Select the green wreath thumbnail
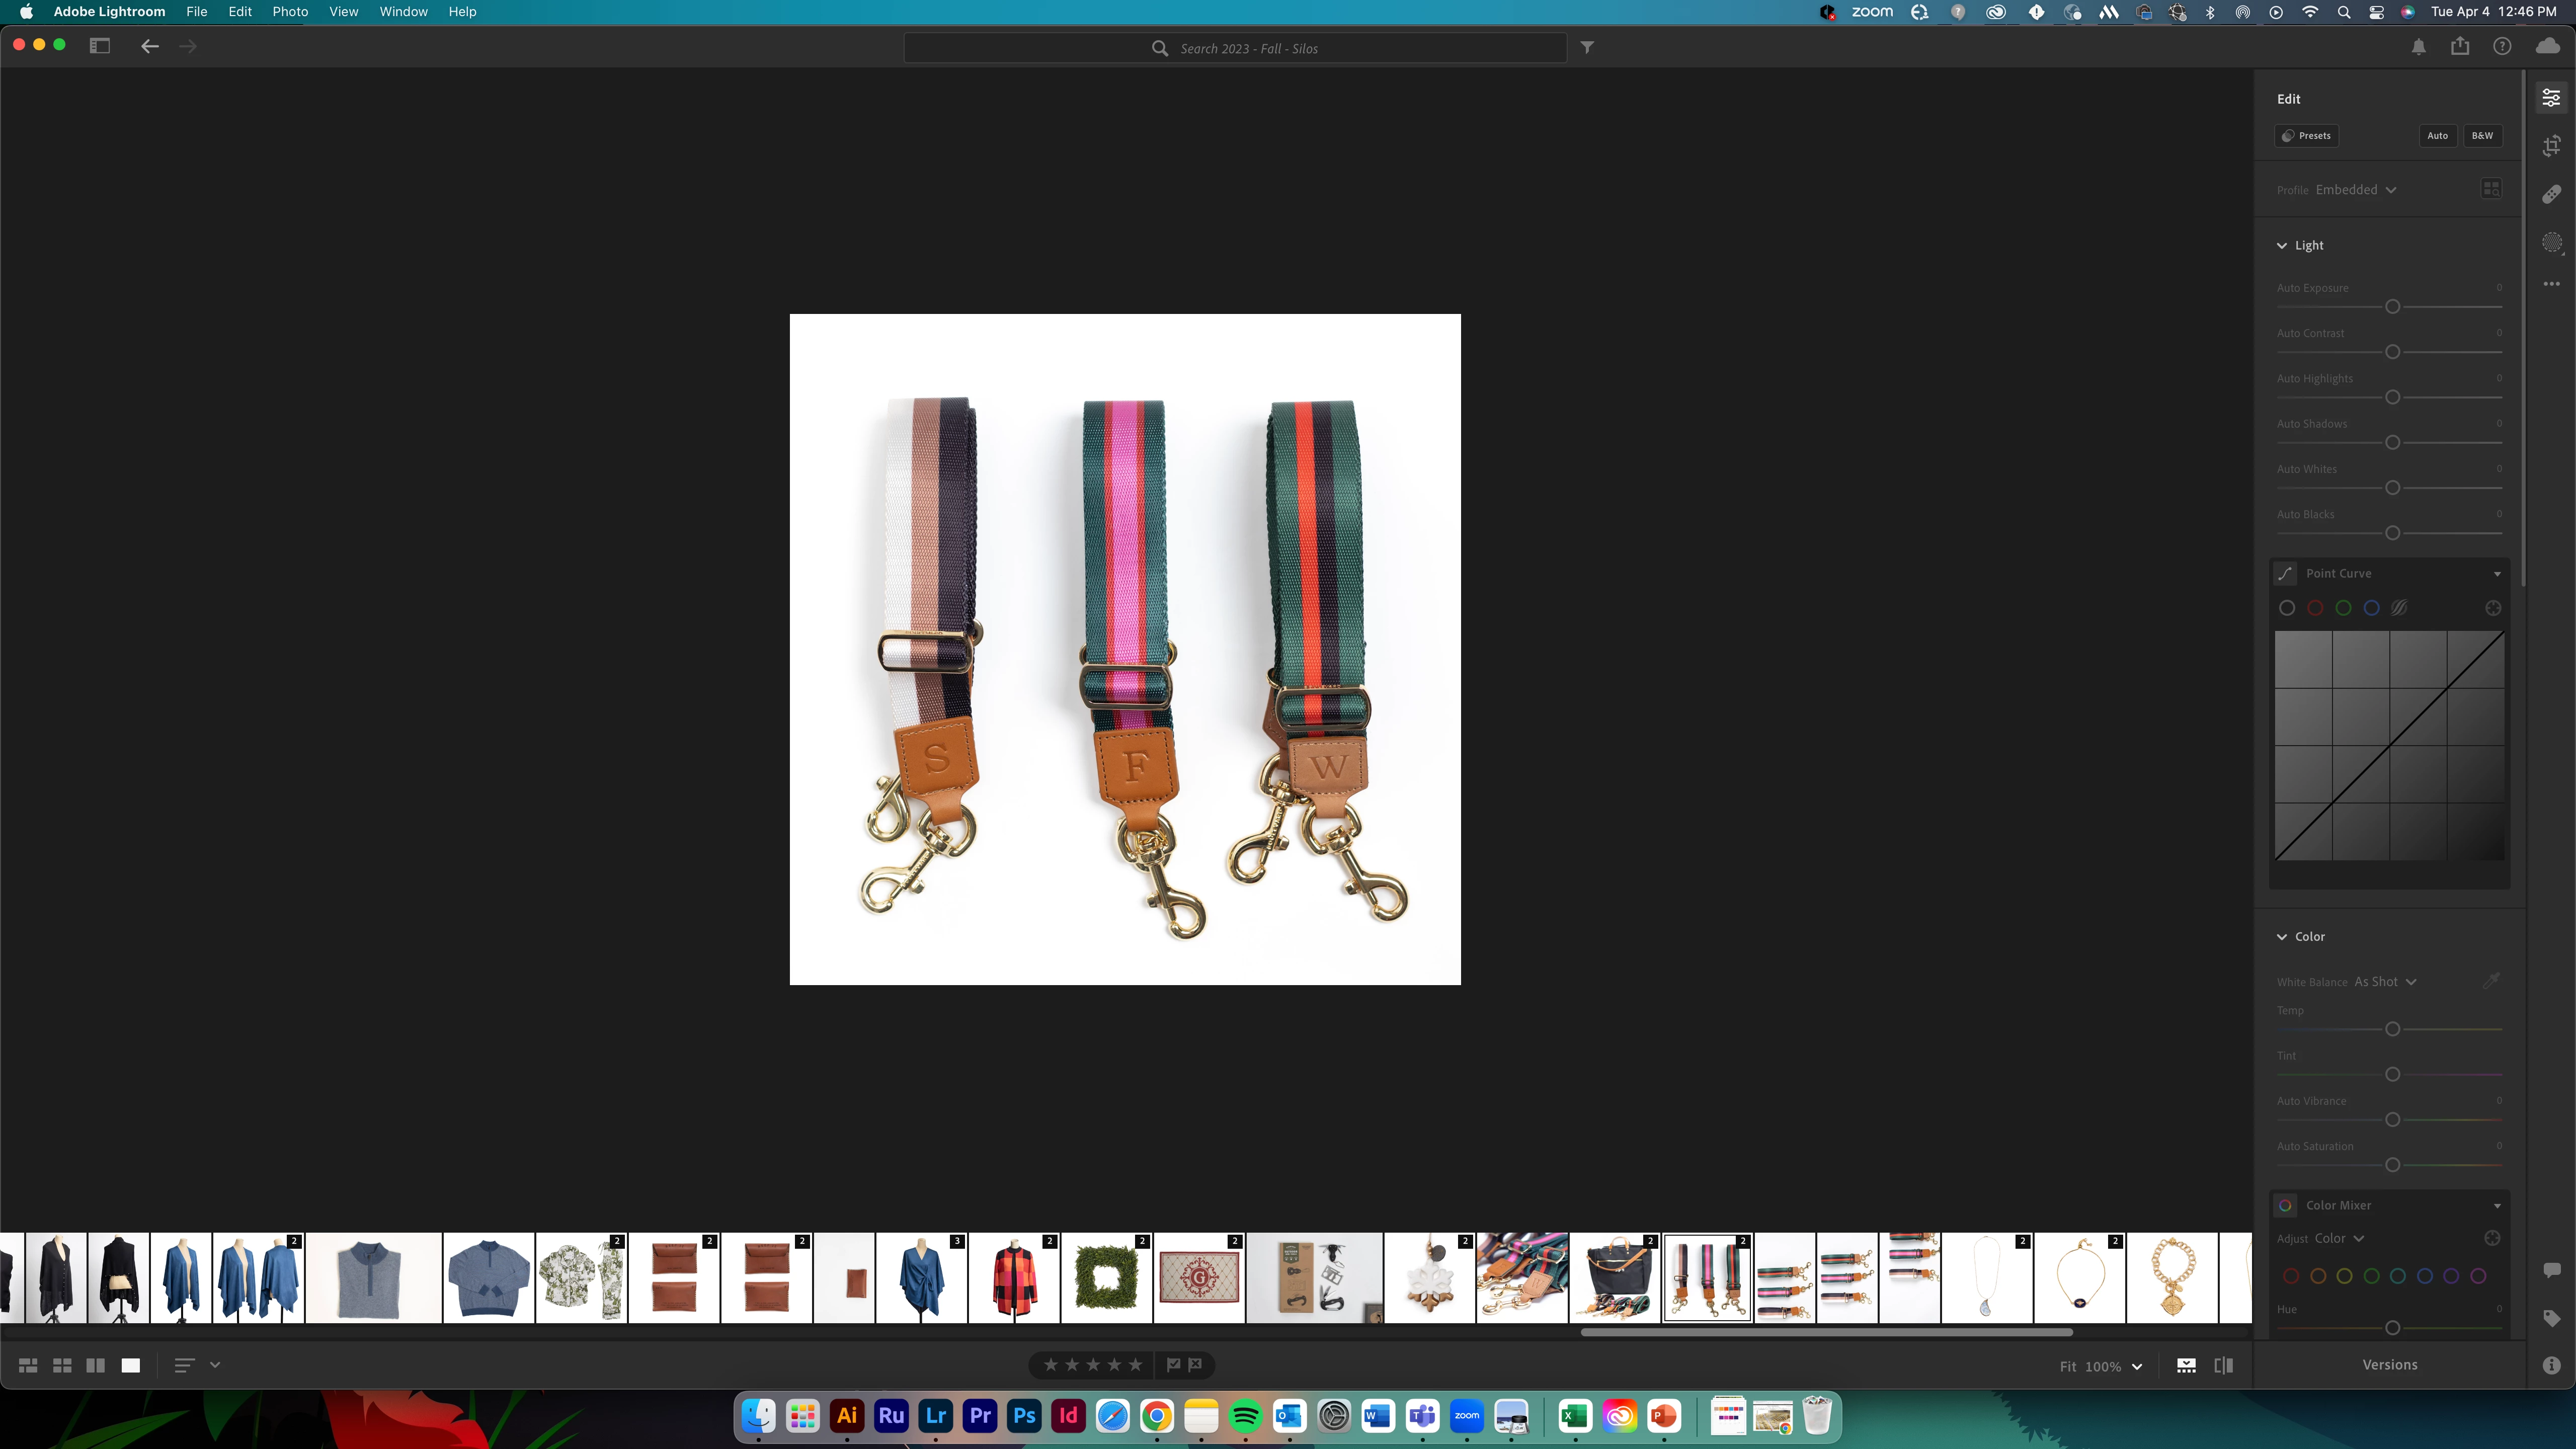Screen dimensions: 2576x1449 pos(1106,1278)
